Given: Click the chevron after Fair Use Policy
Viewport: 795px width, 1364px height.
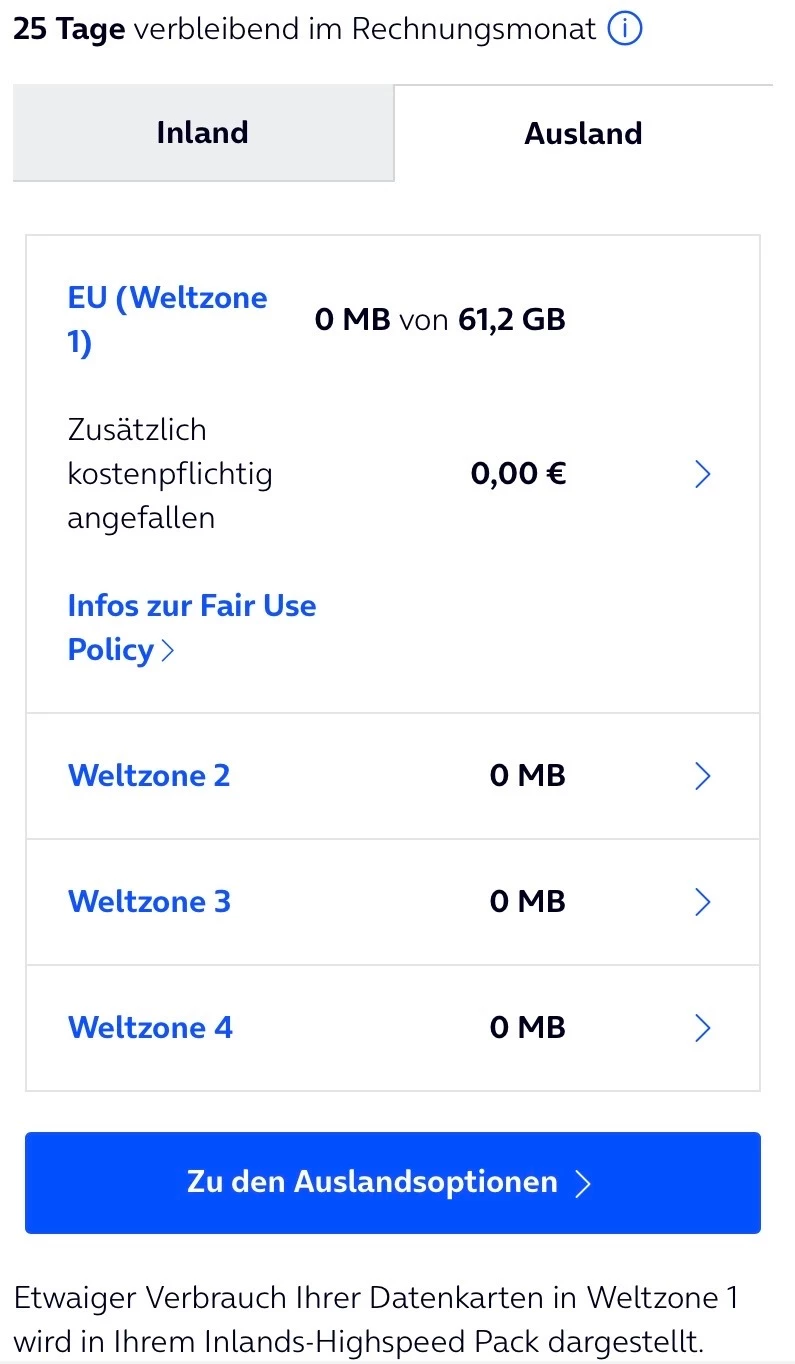Looking at the screenshot, I should pyautogui.click(x=167, y=651).
